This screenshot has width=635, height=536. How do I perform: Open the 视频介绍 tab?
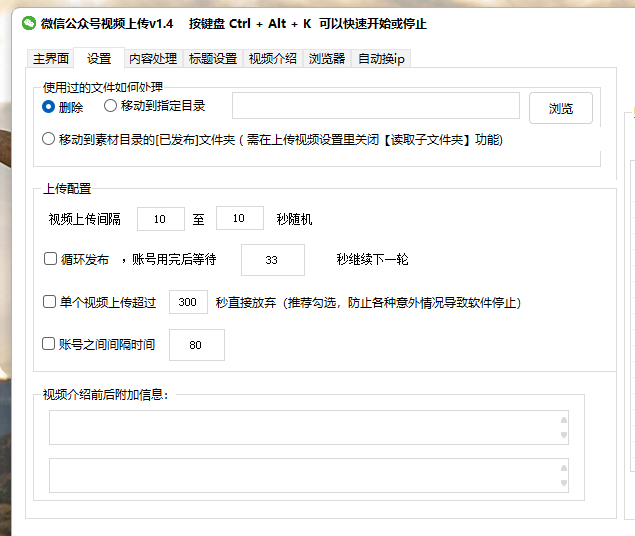(273, 59)
